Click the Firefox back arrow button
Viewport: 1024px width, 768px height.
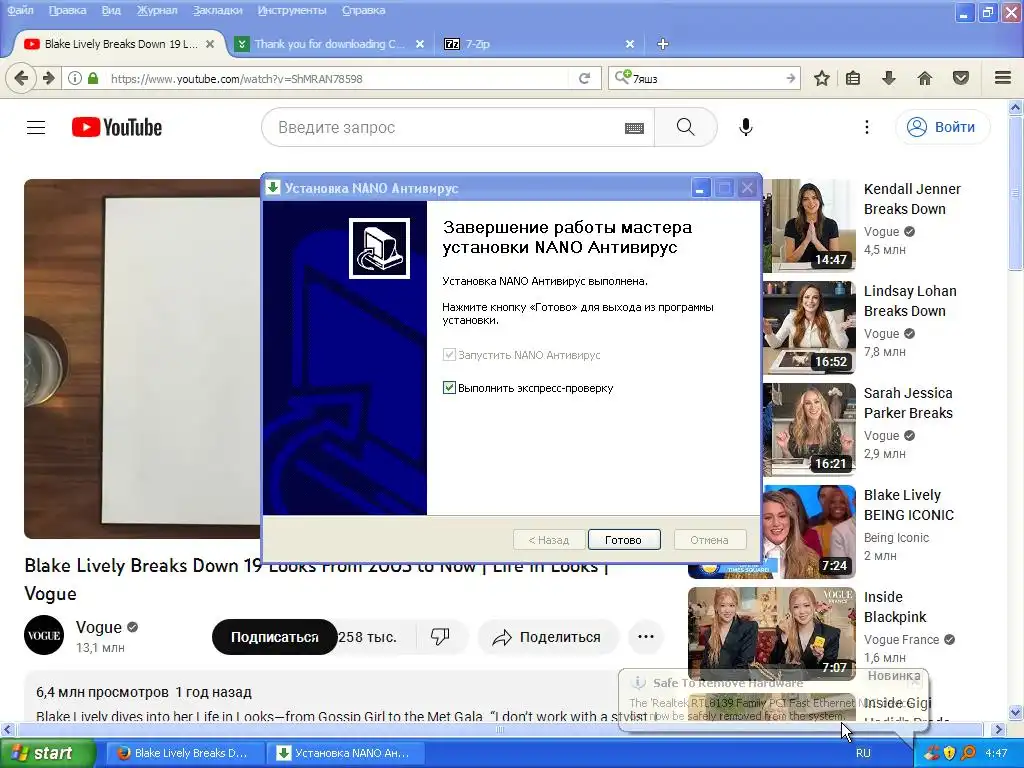click(x=21, y=78)
